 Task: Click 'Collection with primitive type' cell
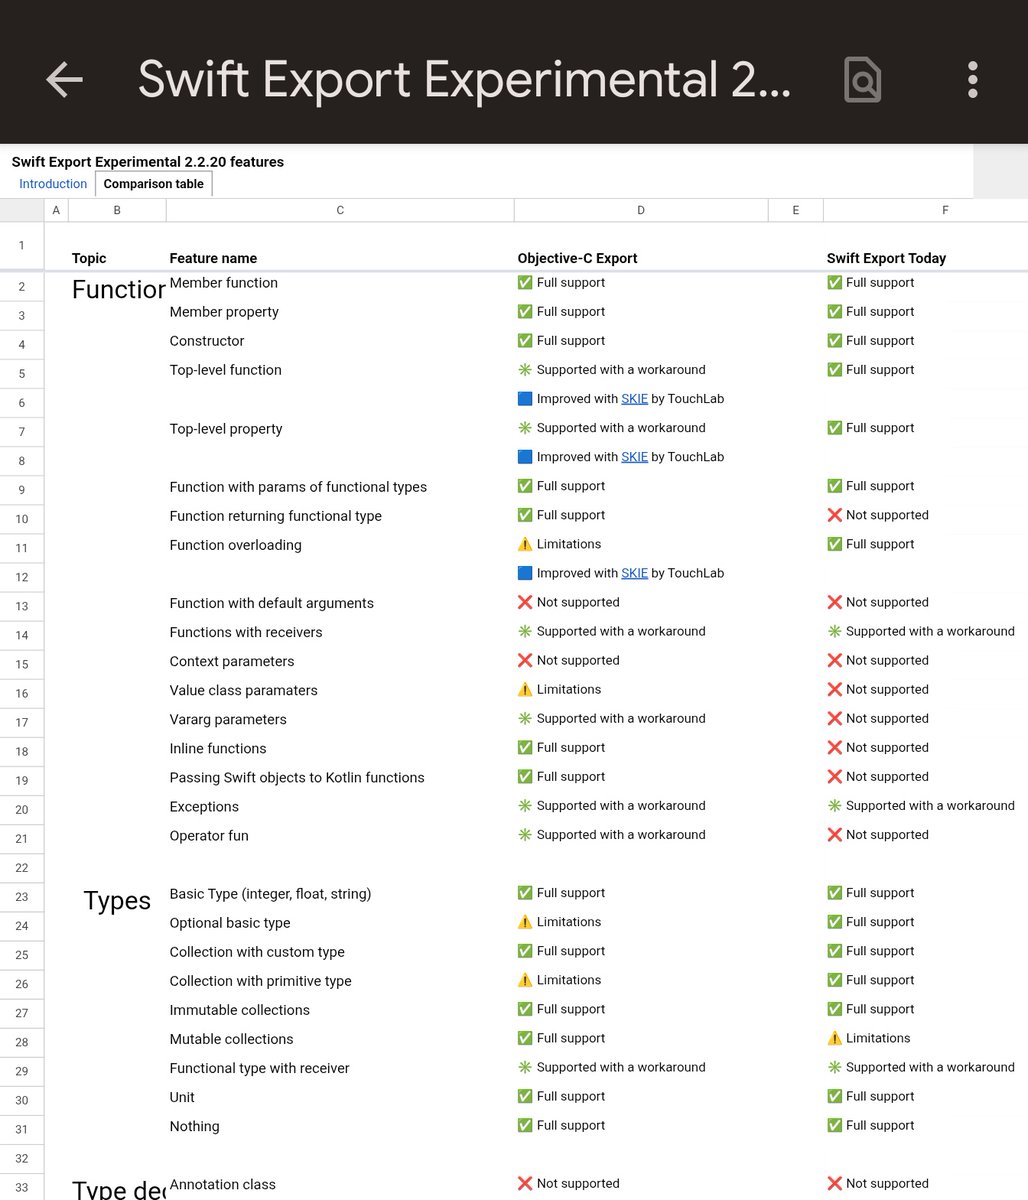click(x=261, y=981)
